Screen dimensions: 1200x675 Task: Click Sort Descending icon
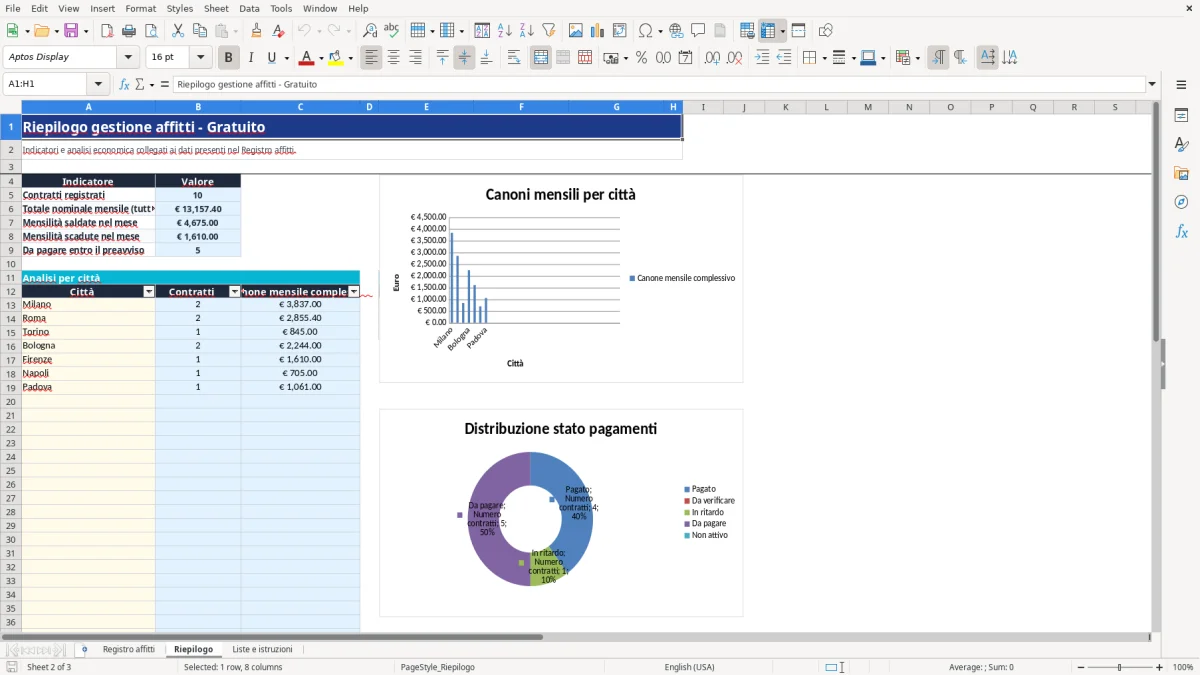(527, 31)
